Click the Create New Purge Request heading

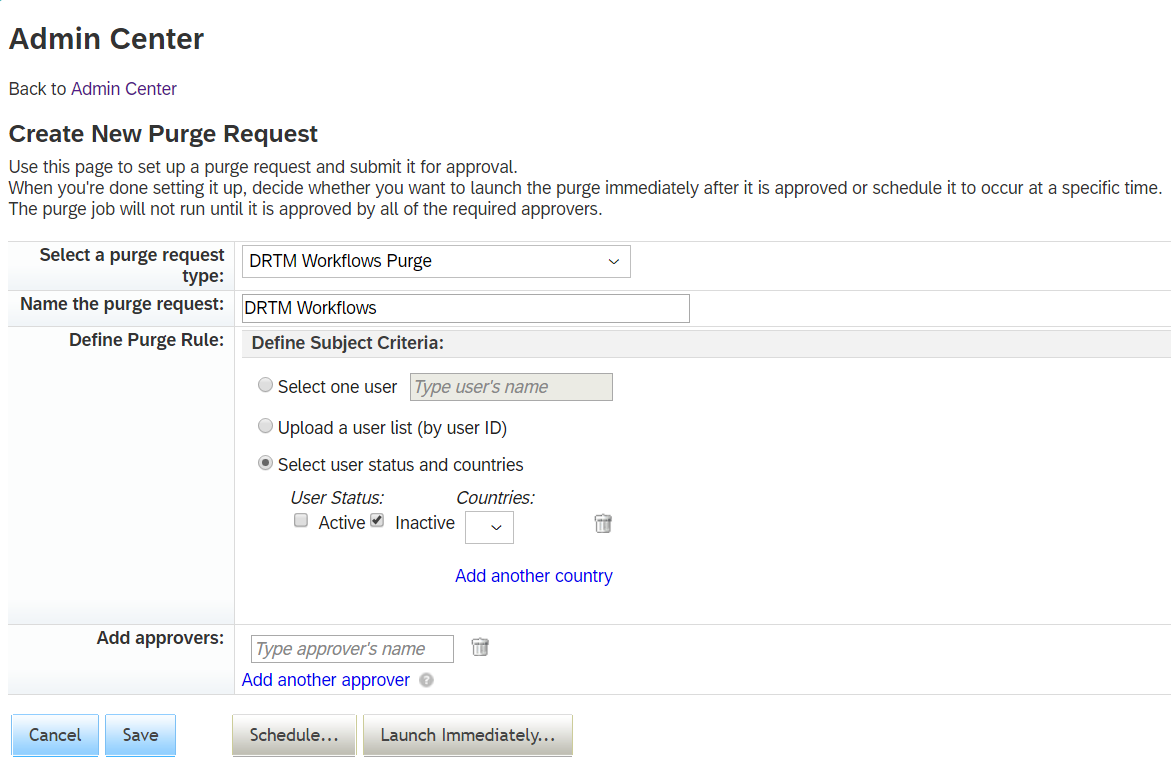pos(164,134)
